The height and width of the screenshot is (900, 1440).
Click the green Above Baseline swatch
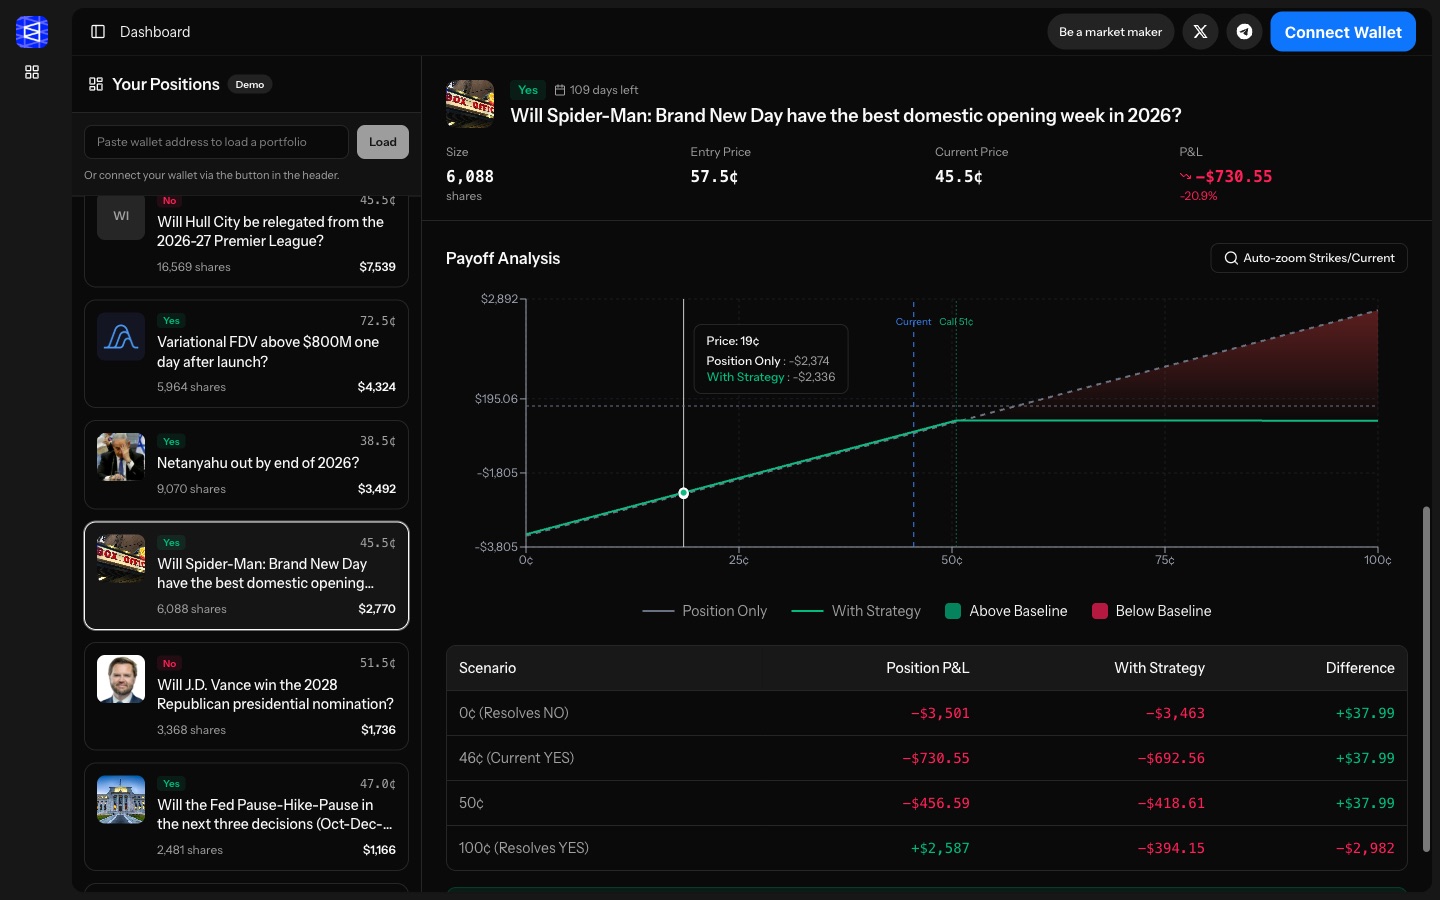tap(953, 611)
